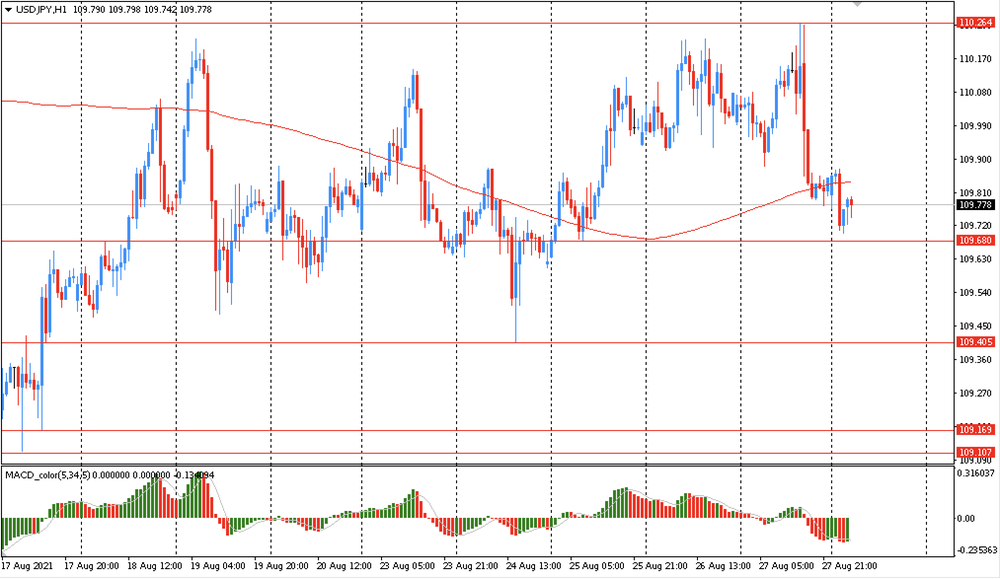The image size is (1000, 579).
Task: Click price scale value 109.810
Action: [x=976, y=193]
